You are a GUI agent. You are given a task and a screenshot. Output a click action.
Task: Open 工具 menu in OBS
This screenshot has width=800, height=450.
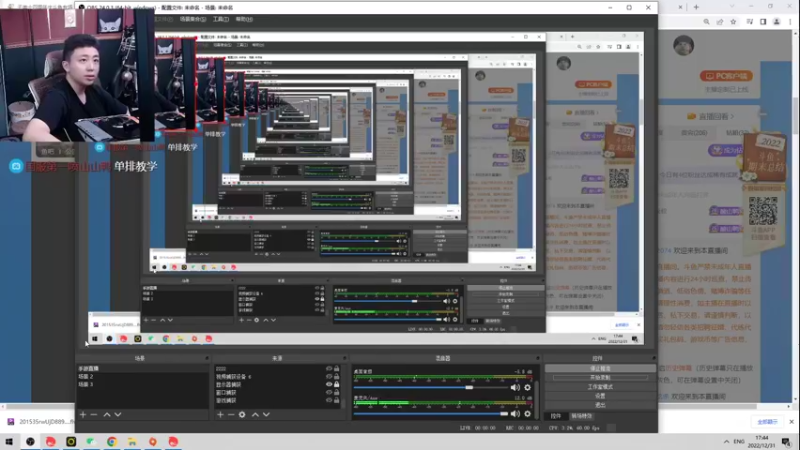(x=220, y=19)
